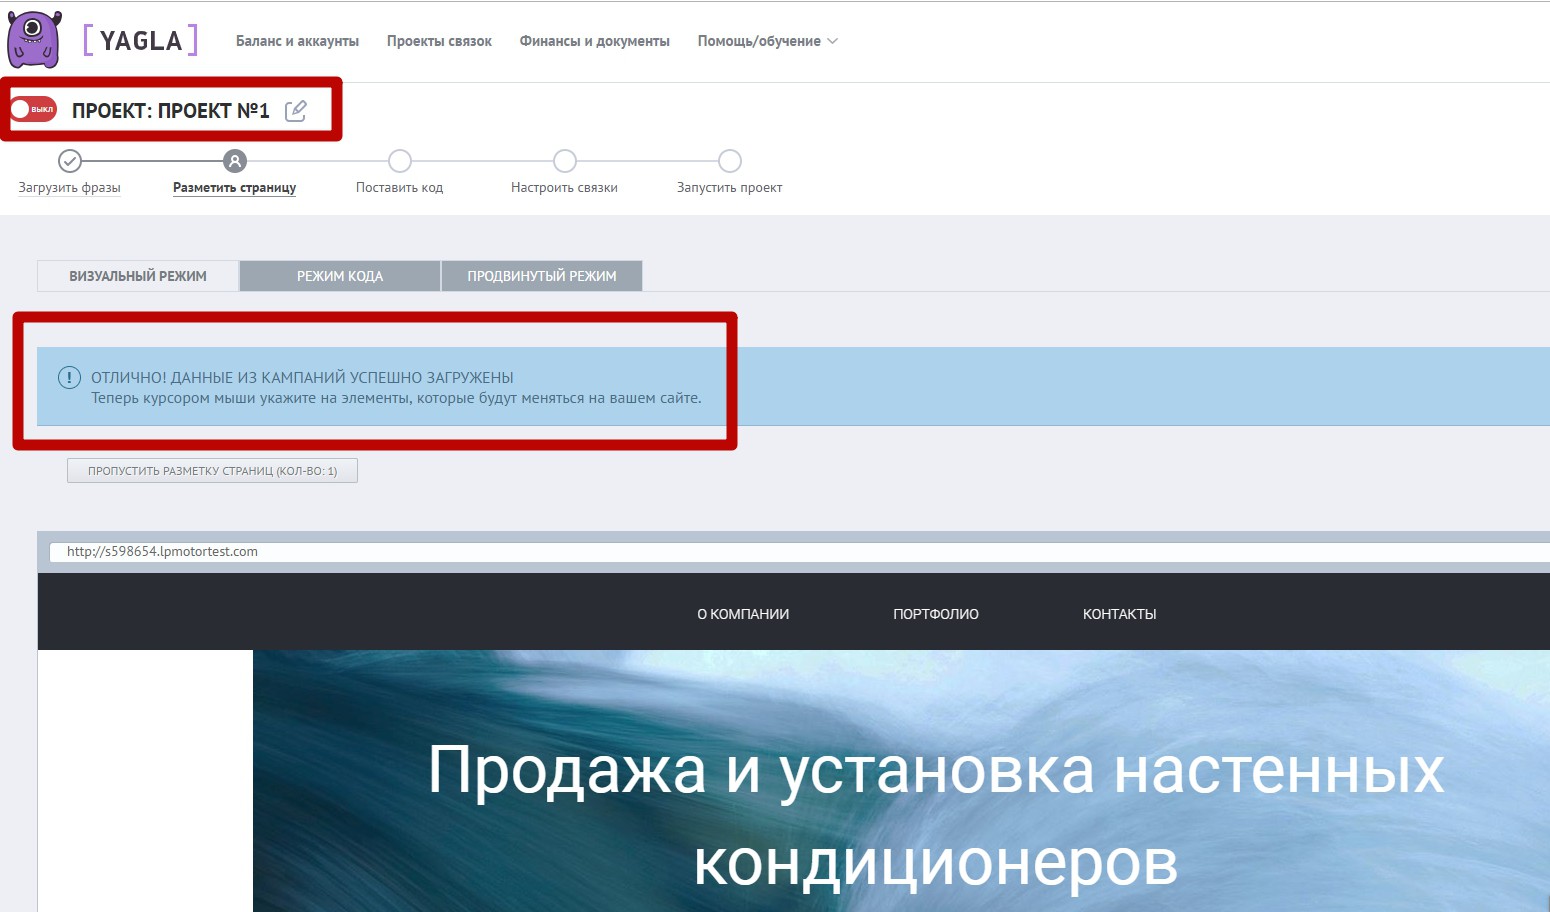Click the completed checkmark step circle for Загрузить фразы
The width and height of the screenshot is (1550, 912).
coord(70,161)
